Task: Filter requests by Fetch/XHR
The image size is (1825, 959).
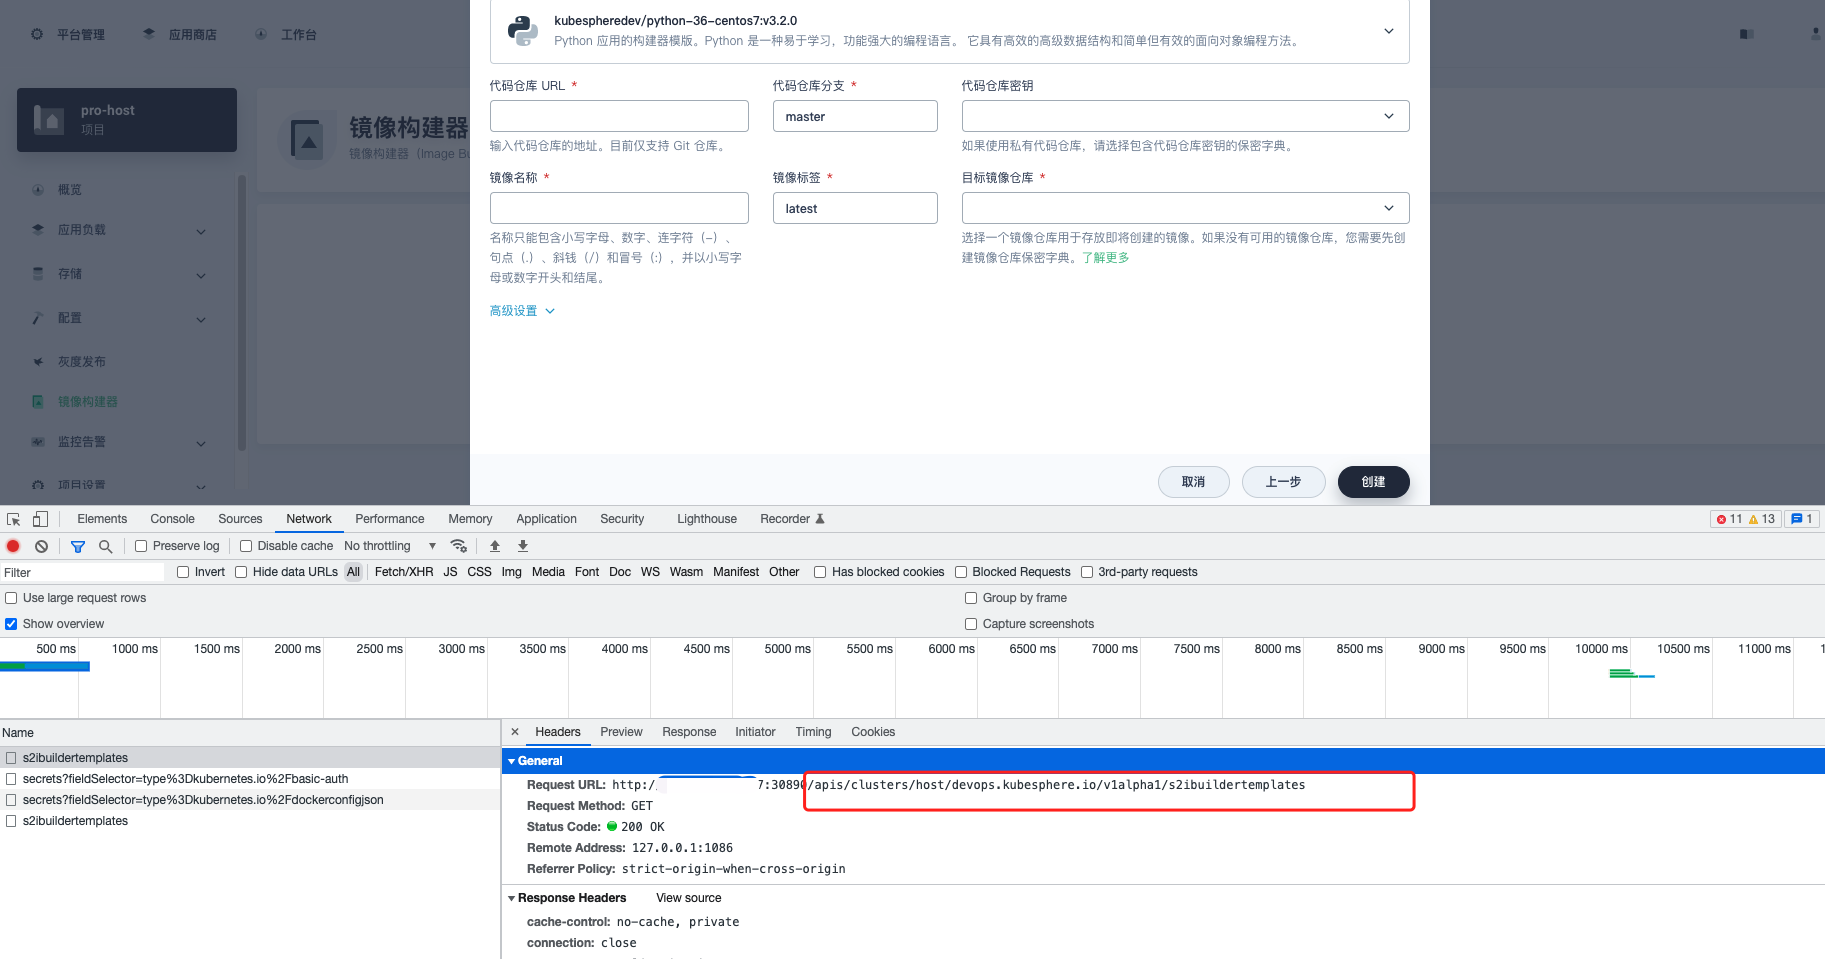Action: tap(404, 572)
